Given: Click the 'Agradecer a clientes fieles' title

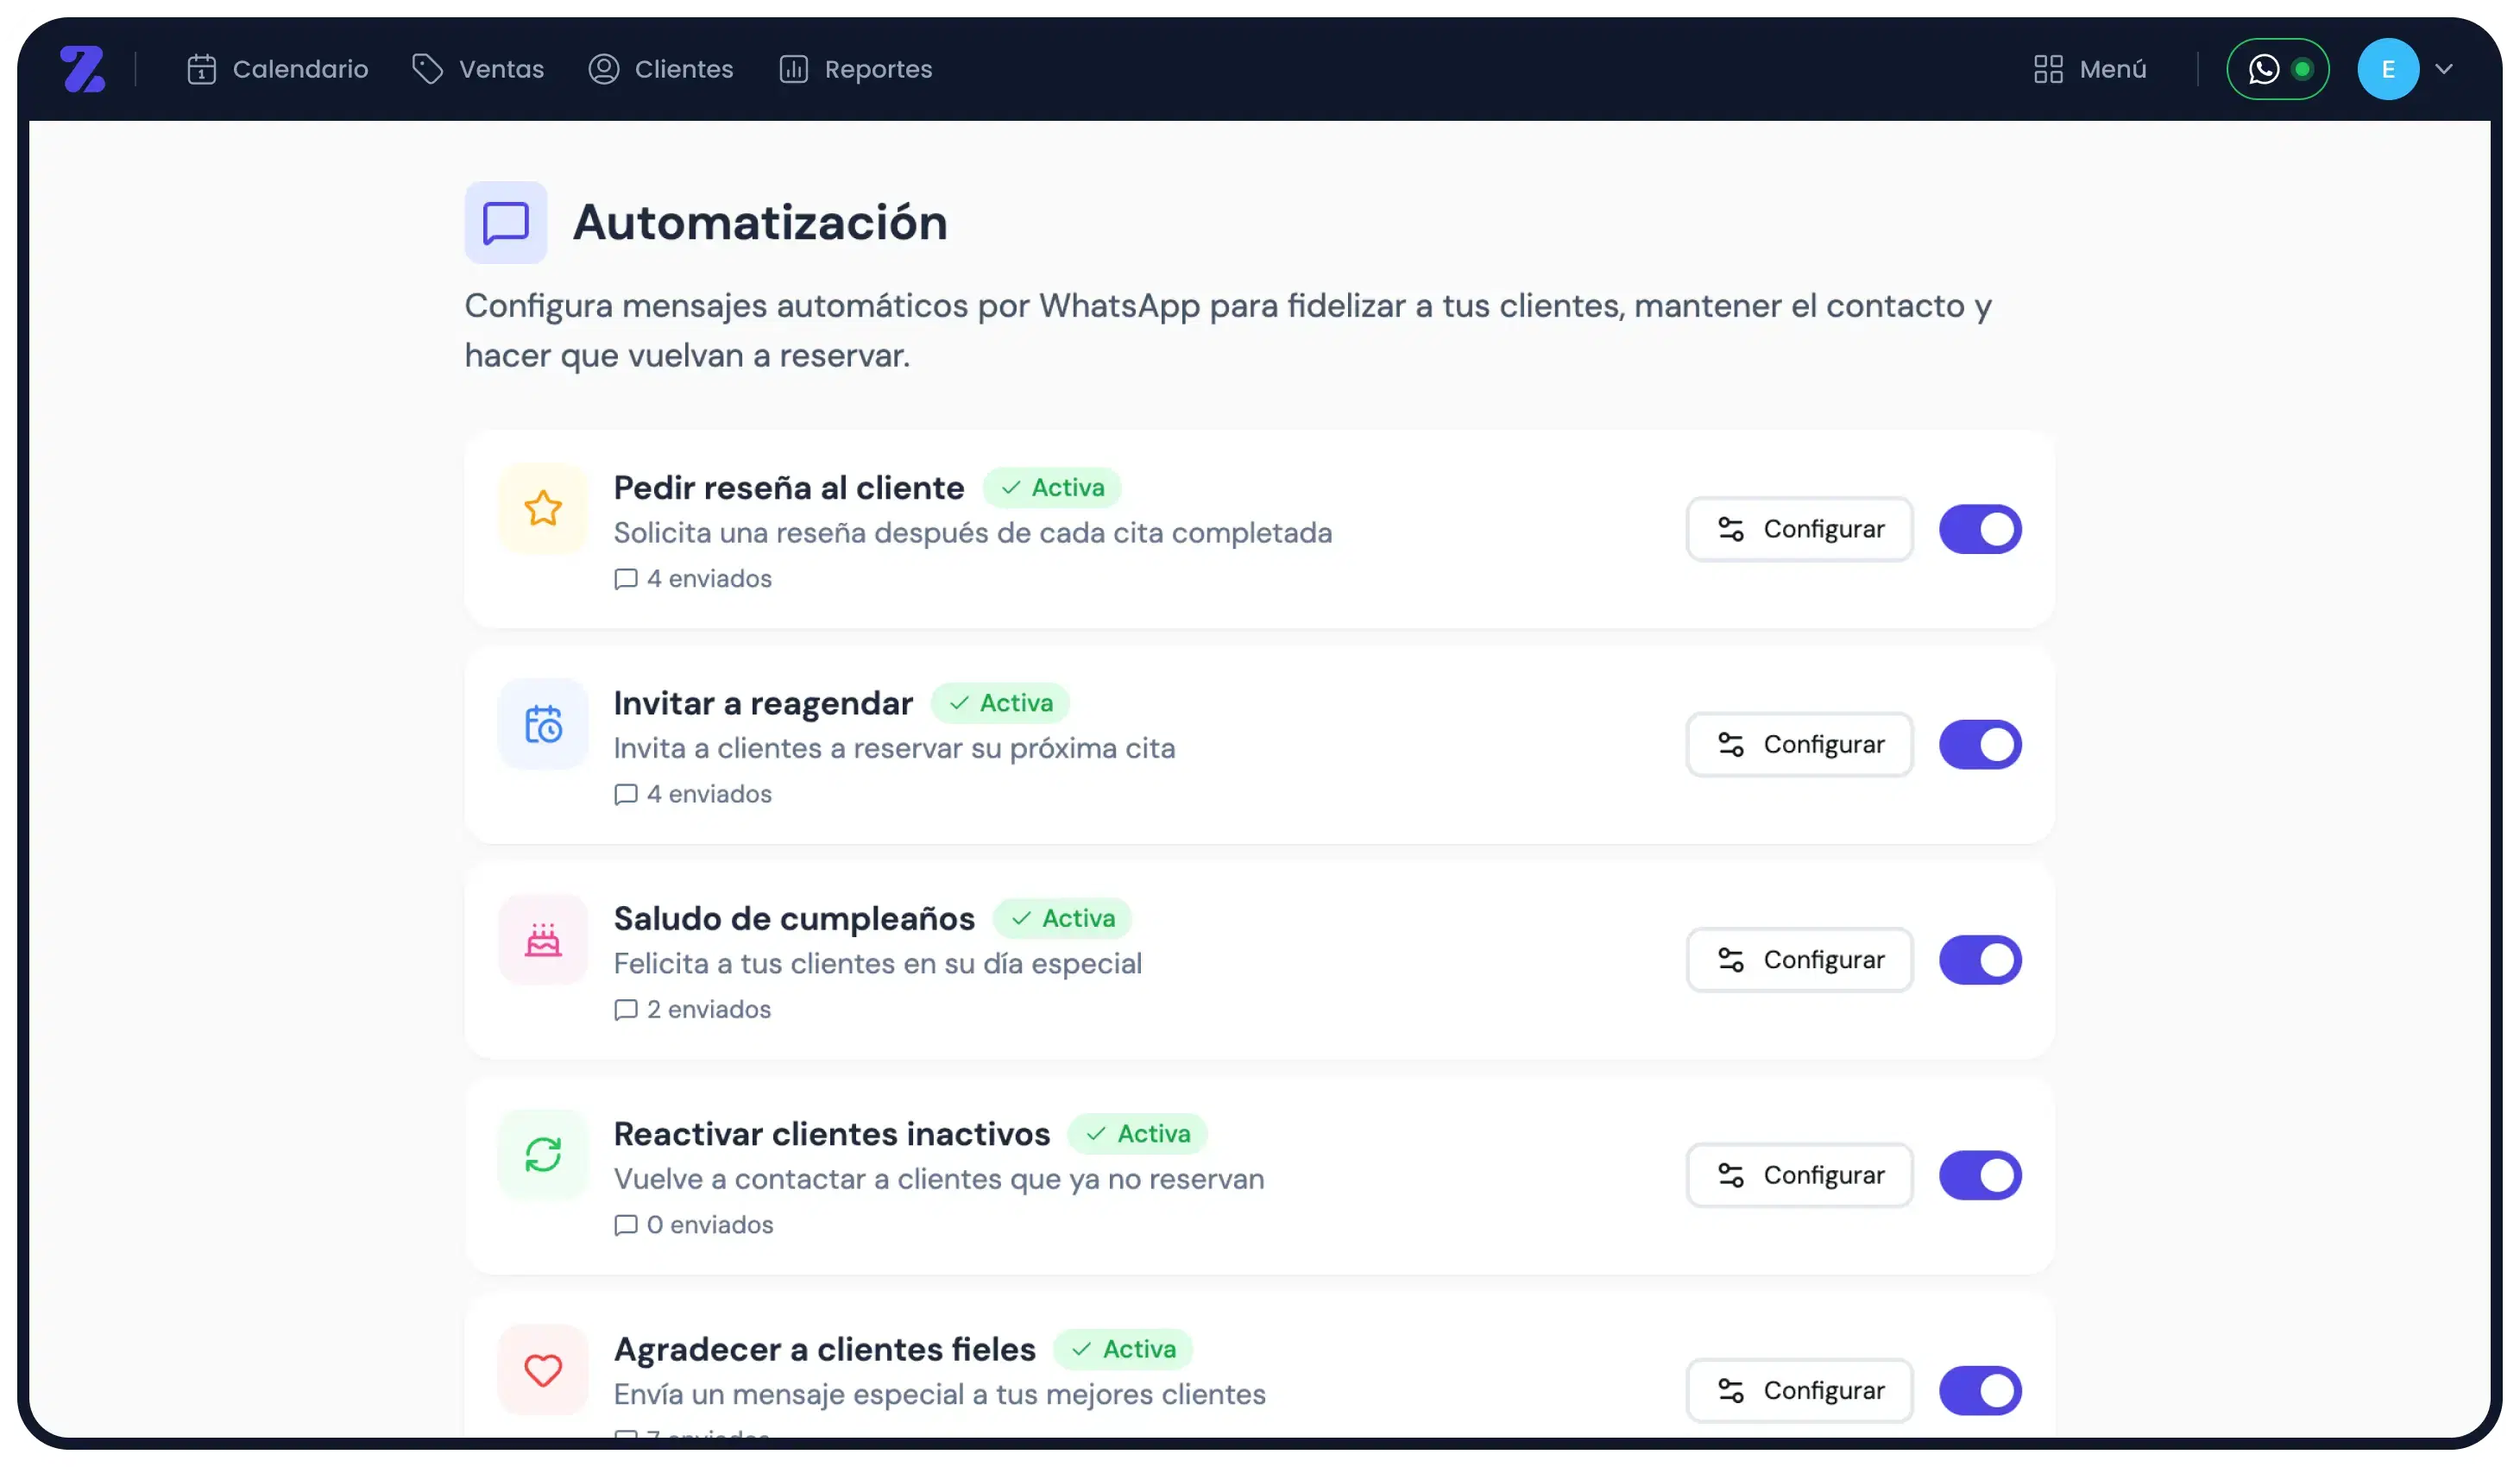Looking at the screenshot, I should tap(825, 1350).
